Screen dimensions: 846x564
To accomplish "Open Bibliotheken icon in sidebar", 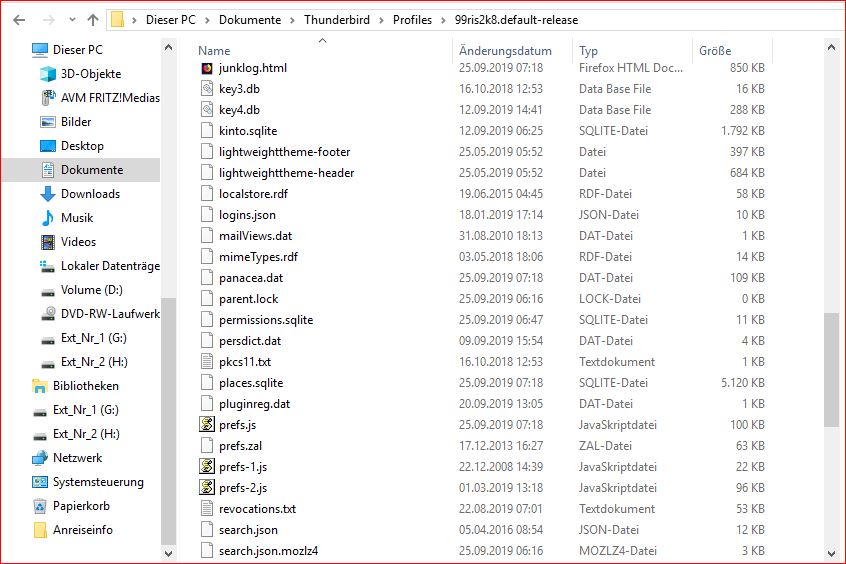I will 39,386.
